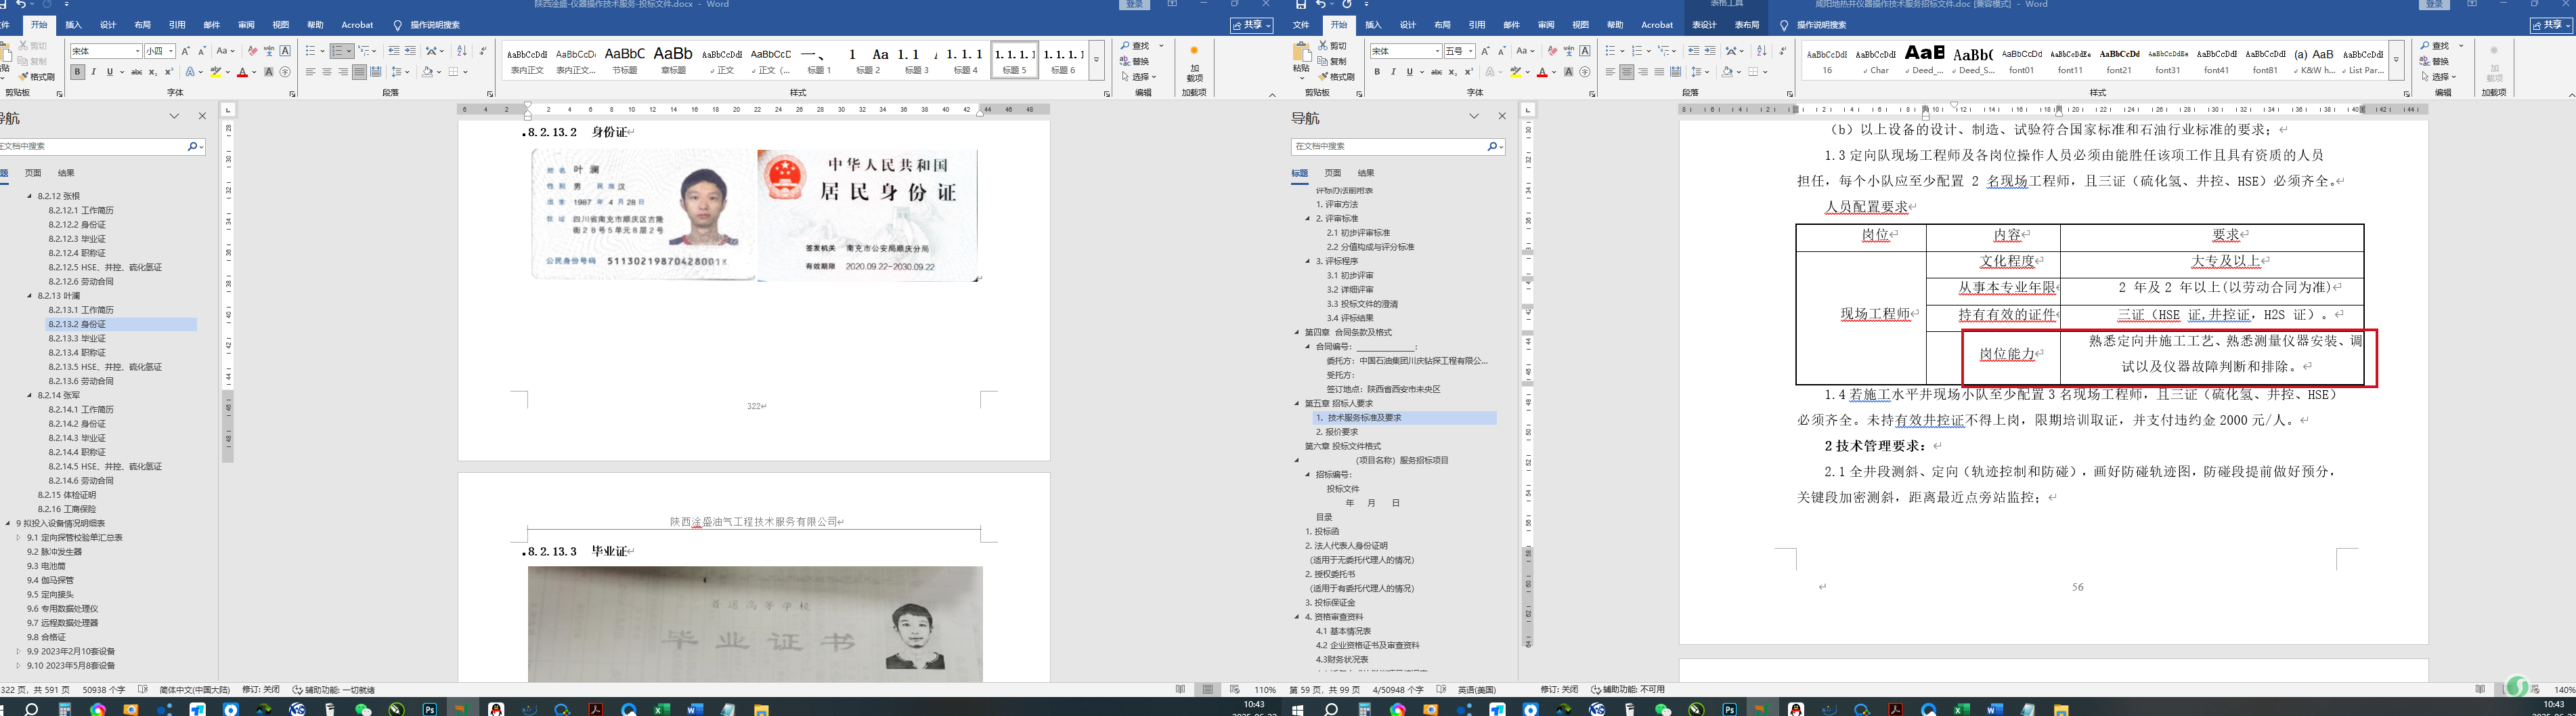
Task: Select 2. 报价要求 in the right navigation pane
Action: point(1337,432)
